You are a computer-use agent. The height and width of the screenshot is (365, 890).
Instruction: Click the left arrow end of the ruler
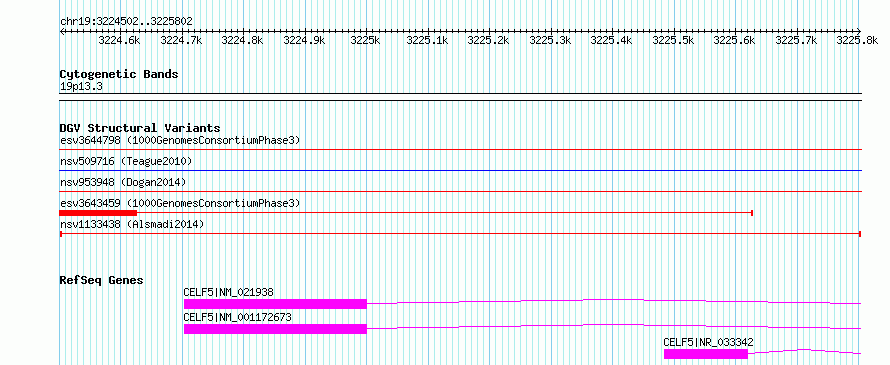tap(62, 31)
